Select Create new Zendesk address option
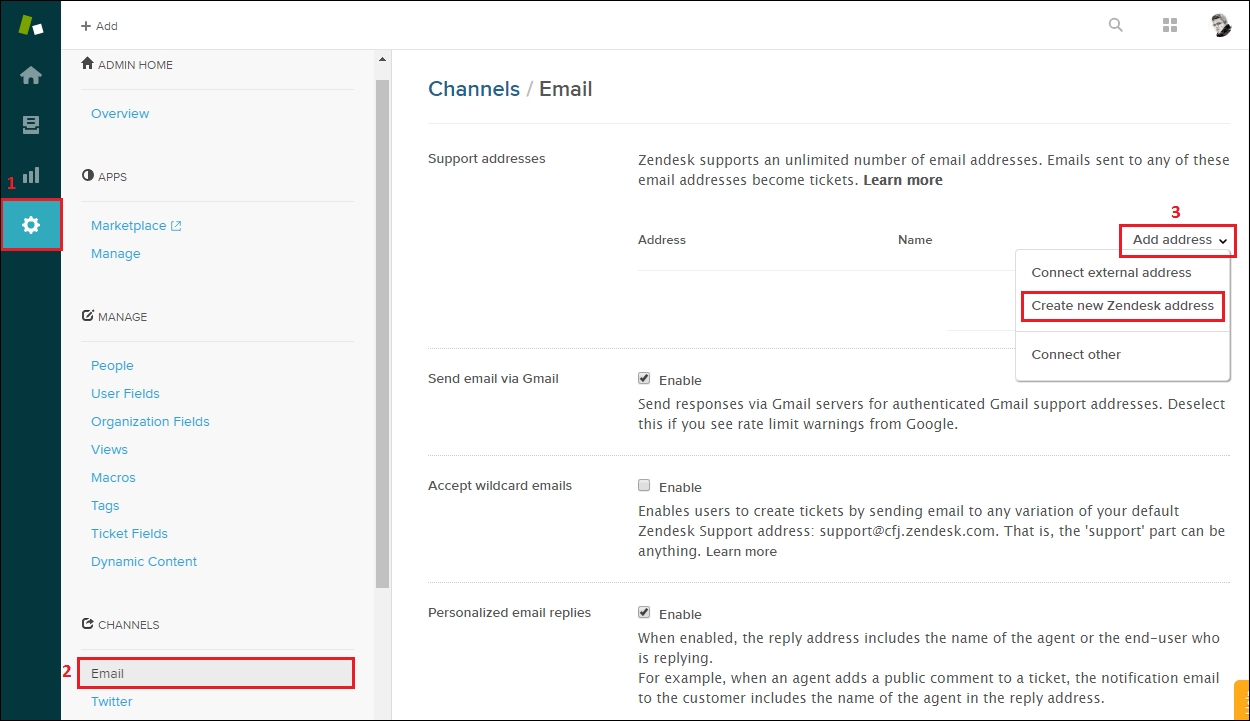 pyautogui.click(x=1123, y=306)
